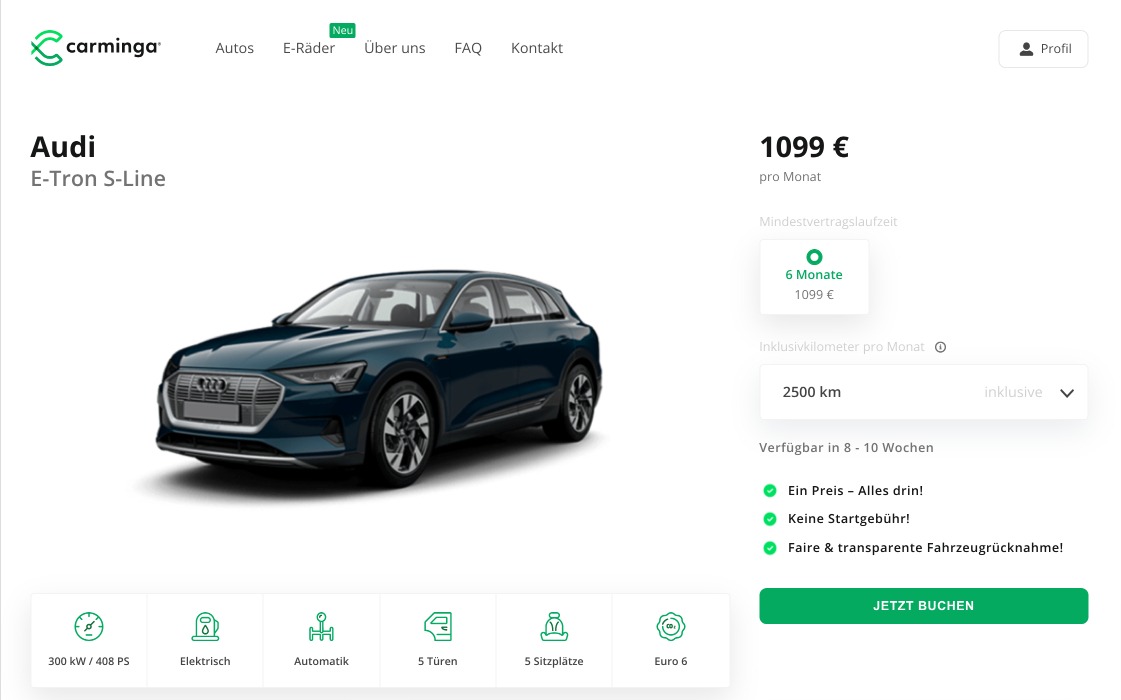Image resolution: width=1121 pixels, height=700 pixels.
Task: Click the checkmark next to Keine Startgebühr
Action: tap(770, 519)
